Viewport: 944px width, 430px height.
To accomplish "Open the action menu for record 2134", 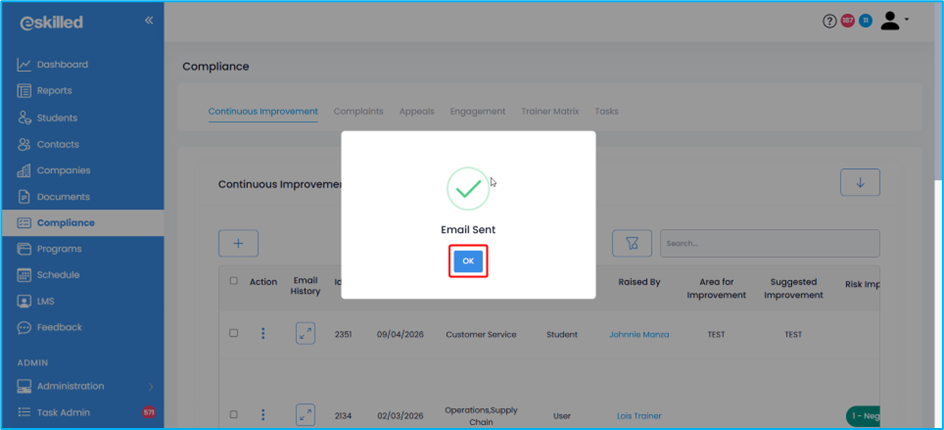I will point(263,414).
